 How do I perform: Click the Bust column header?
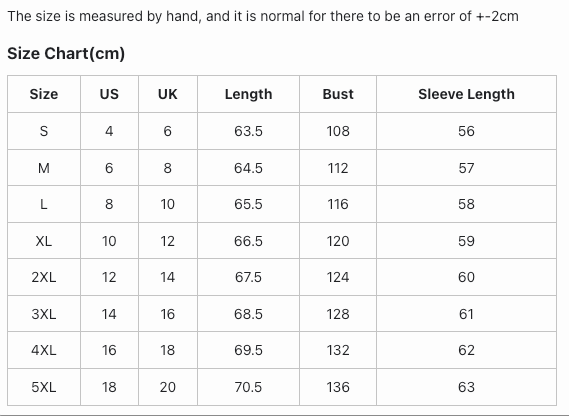[x=338, y=94]
